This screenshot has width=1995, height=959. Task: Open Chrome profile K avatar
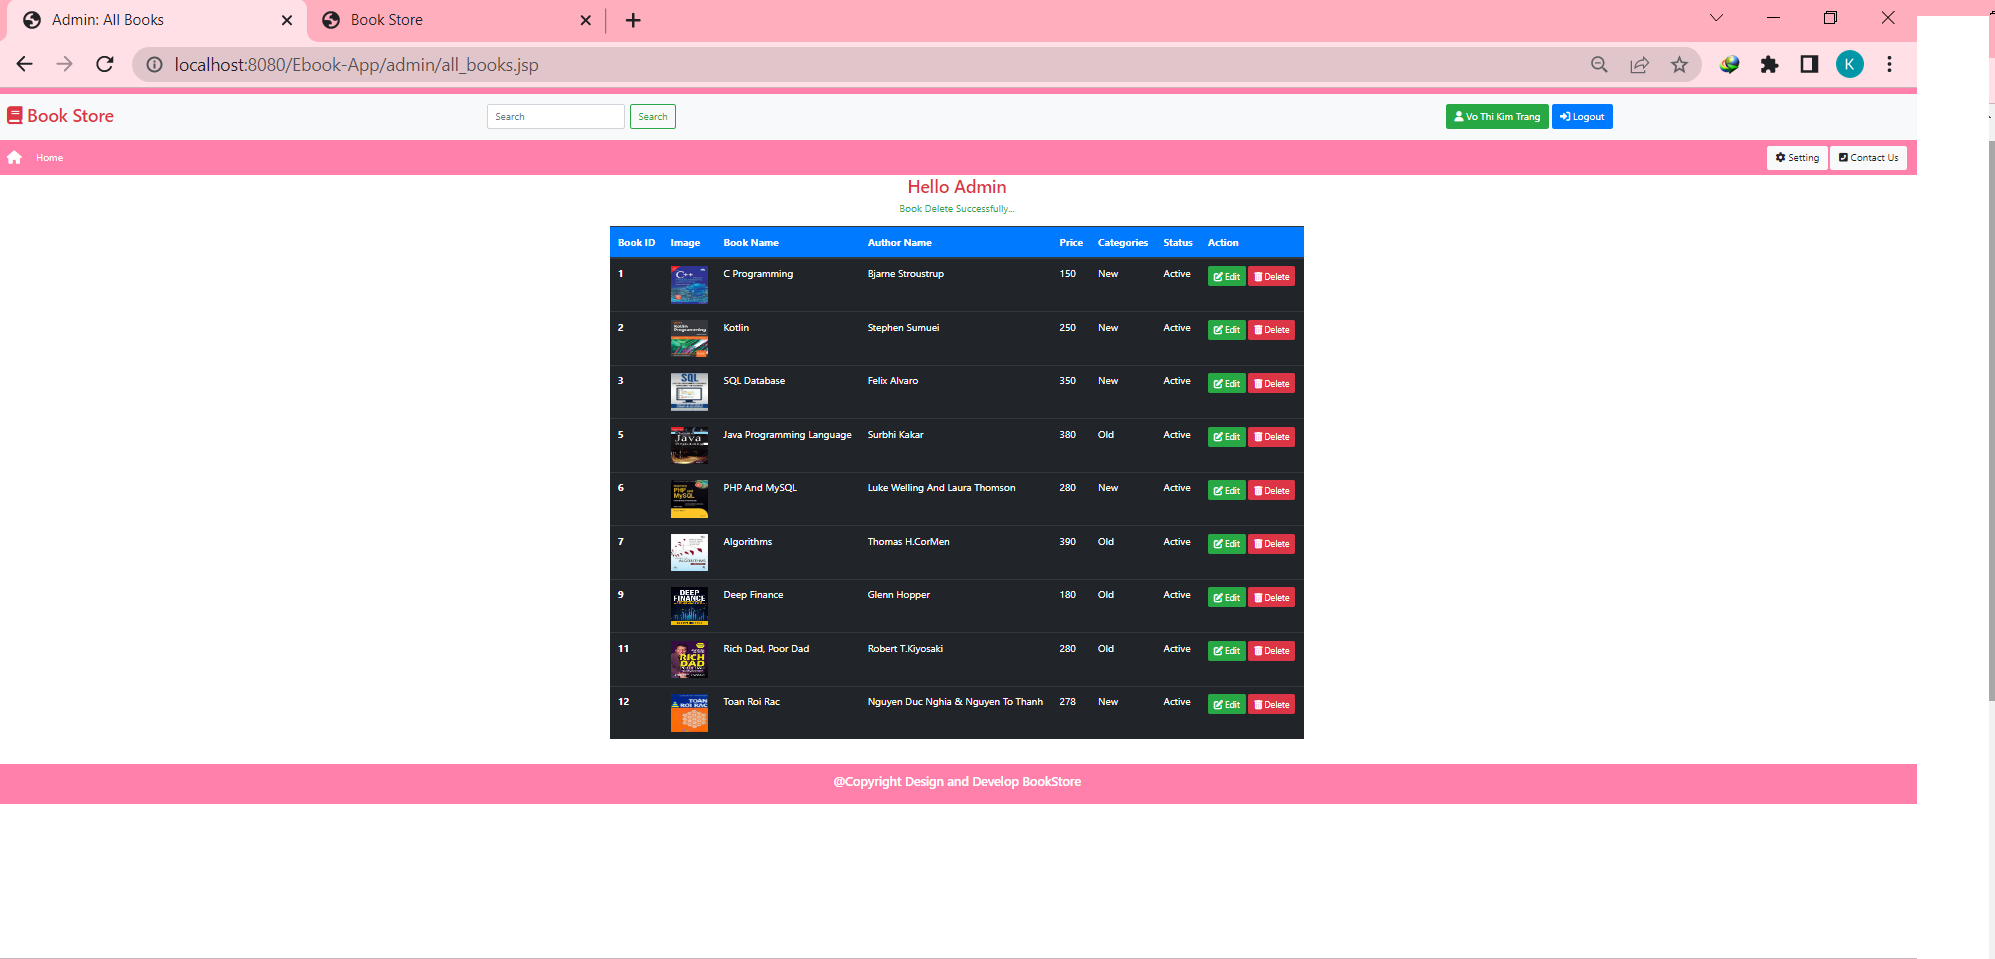tap(1849, 64)
